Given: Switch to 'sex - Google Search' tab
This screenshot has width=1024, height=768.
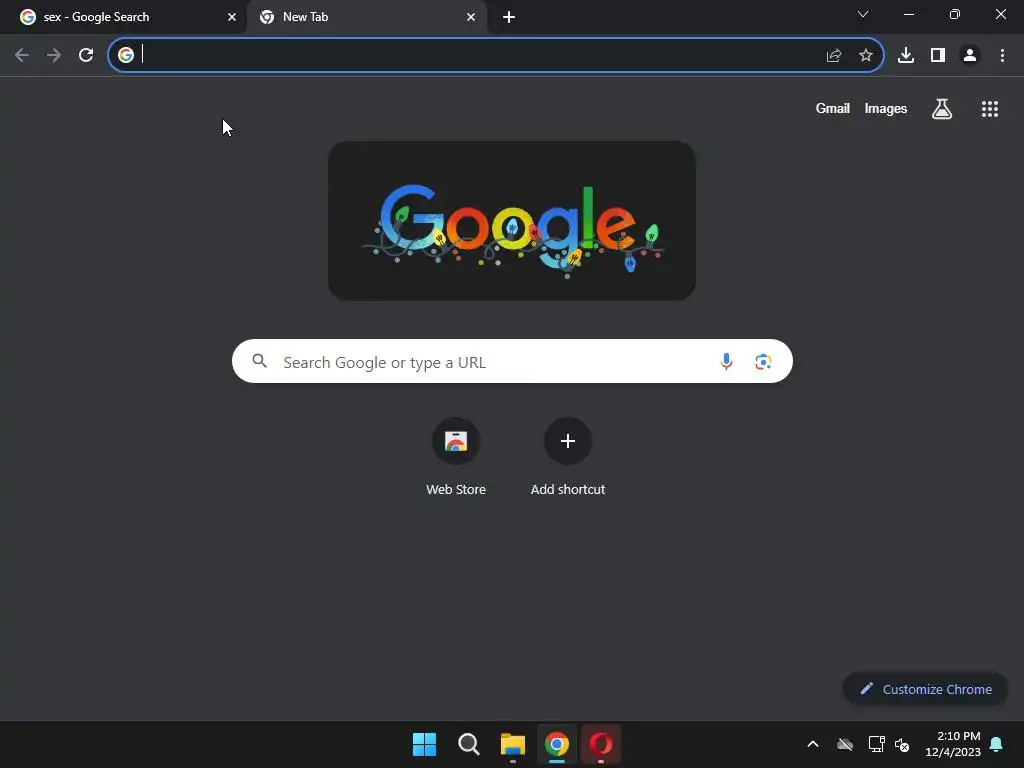Looking at the screenshot, I should (x=123, y=17).
